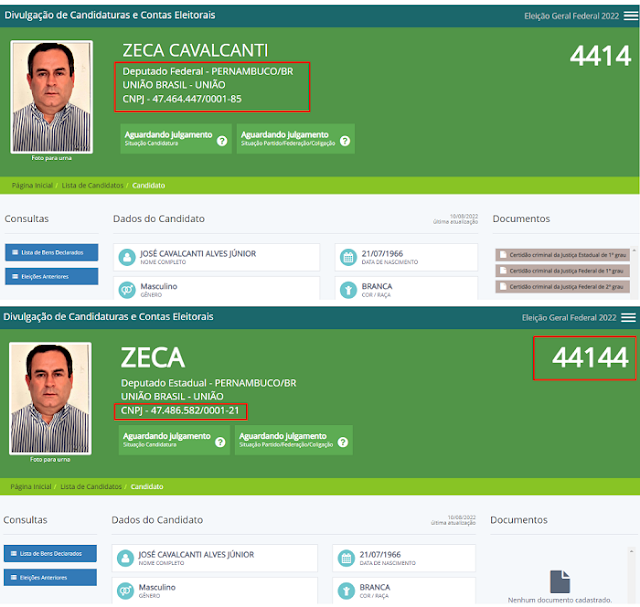Open Eleições Anteriores, upper page
The height and width of the screenshot is (607, 640).
coord(51,276)
